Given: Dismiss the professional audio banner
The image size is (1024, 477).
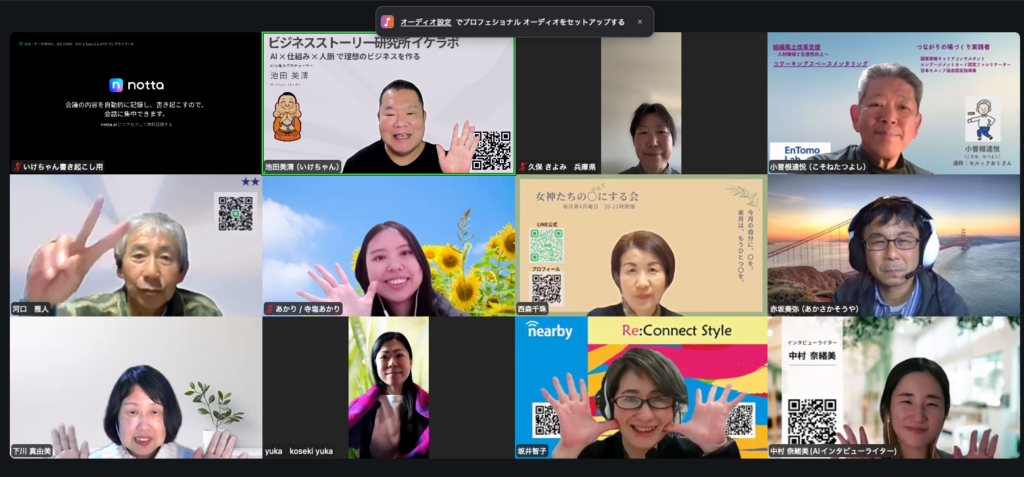Looking at the screenshot, I should click(637, 21).
